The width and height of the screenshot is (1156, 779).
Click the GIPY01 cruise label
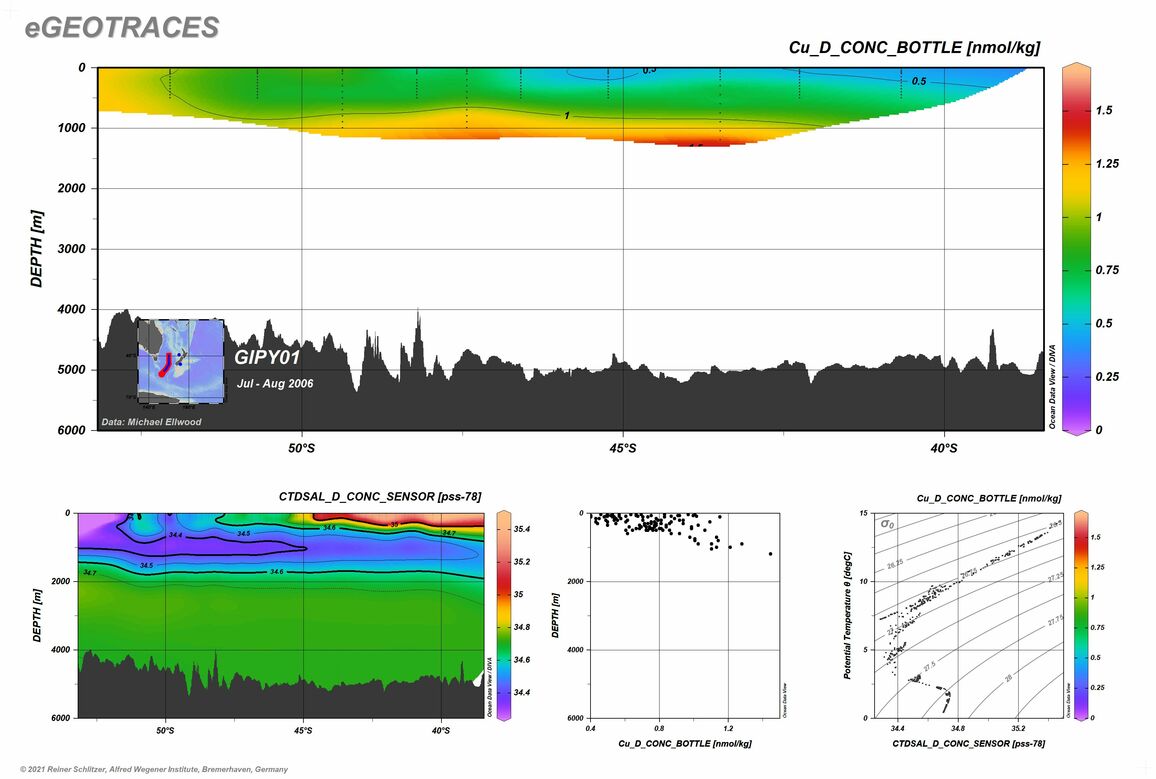coord(267,356)
